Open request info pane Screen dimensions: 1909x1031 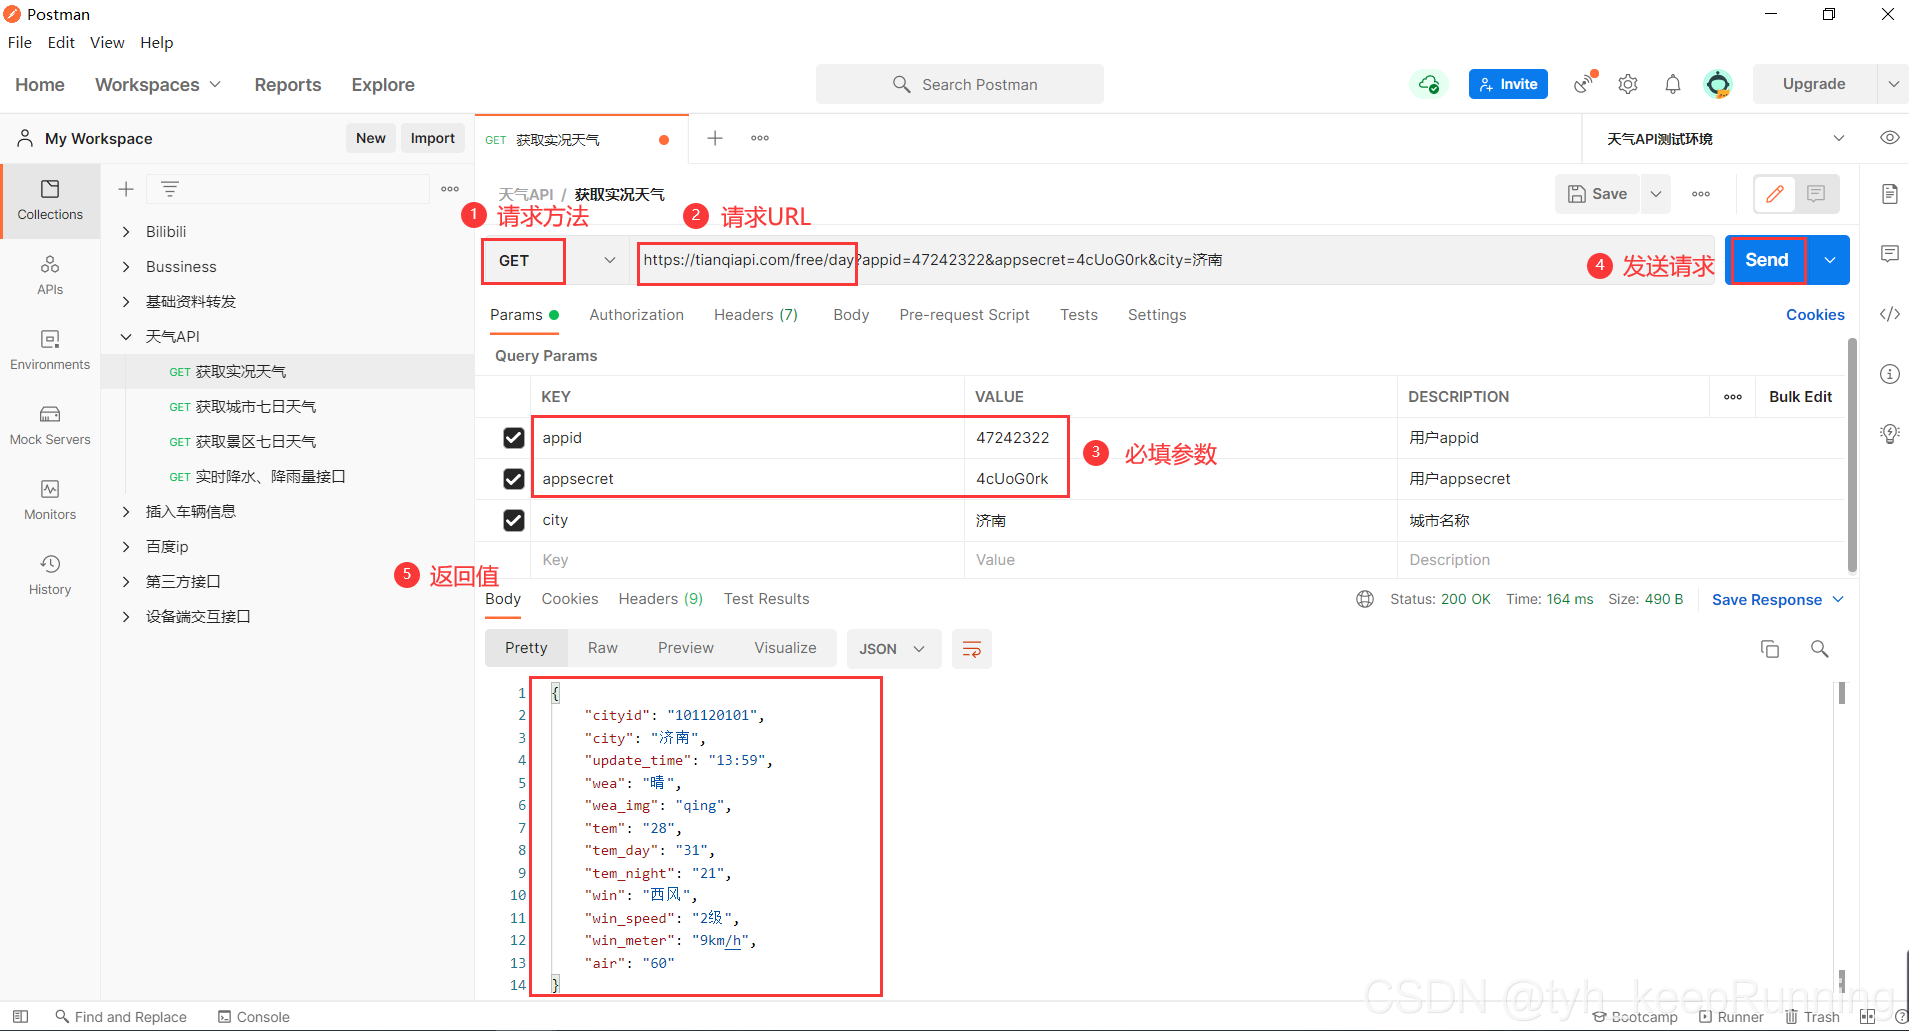coord(1890,374)
